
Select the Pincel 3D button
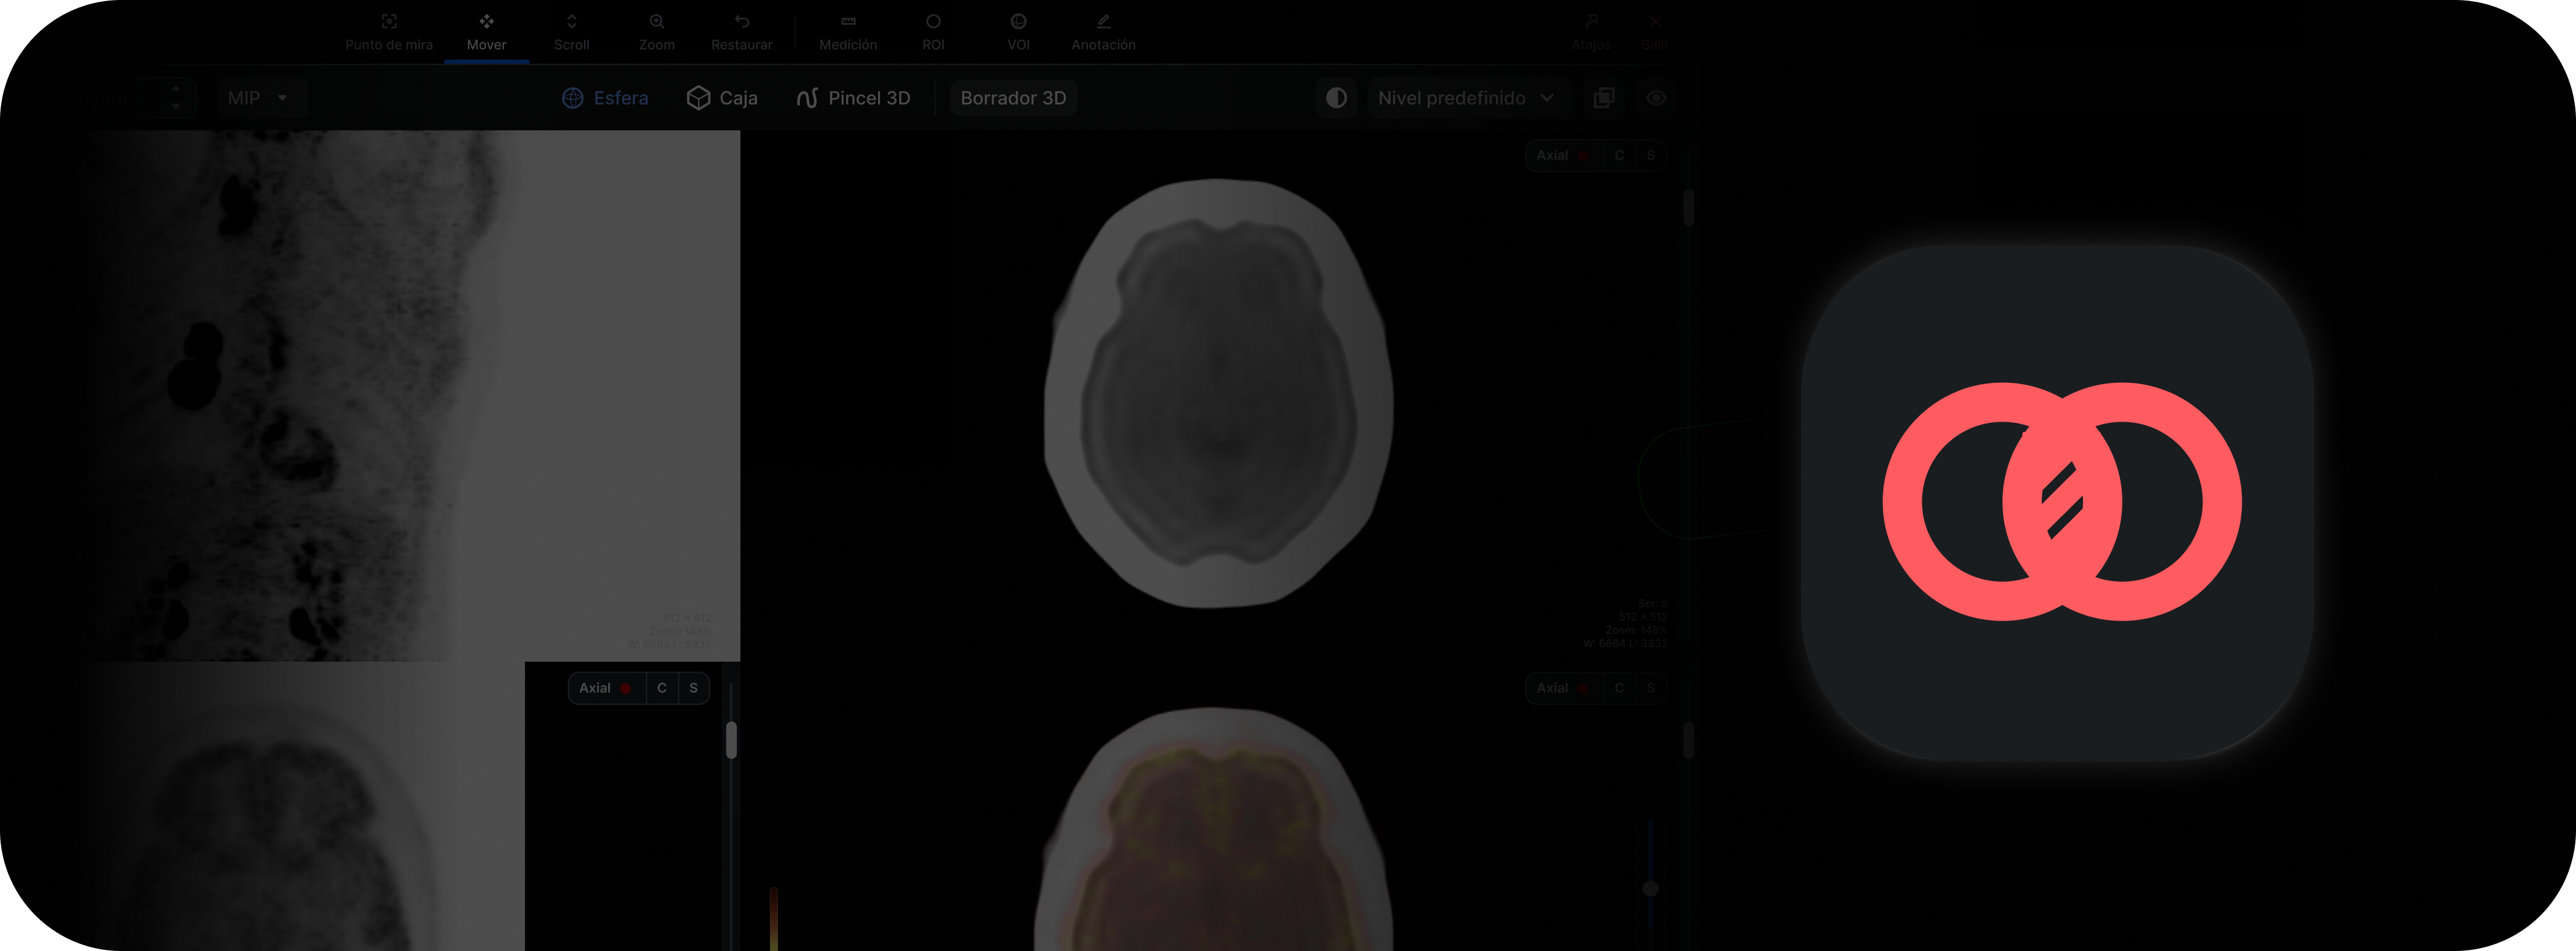pyautogui.click(x=853, y=98)
